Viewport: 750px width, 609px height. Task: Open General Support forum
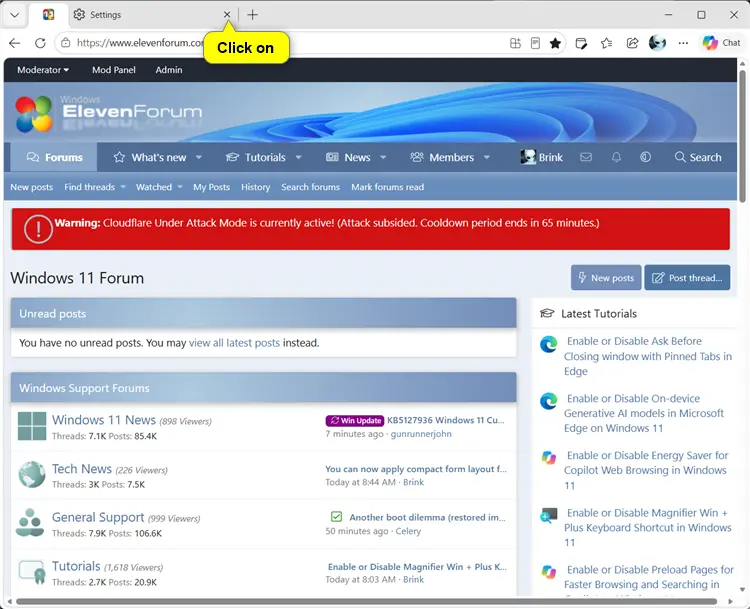(98, 517)
